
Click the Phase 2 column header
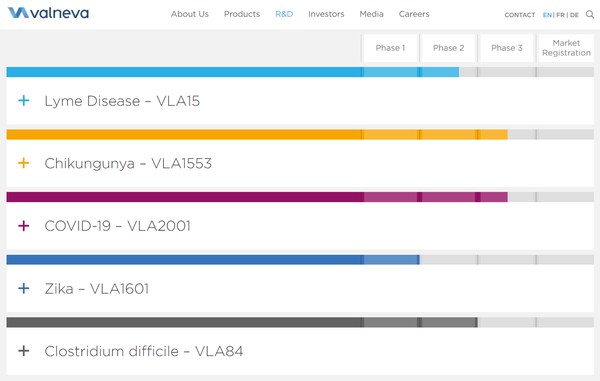448,48
